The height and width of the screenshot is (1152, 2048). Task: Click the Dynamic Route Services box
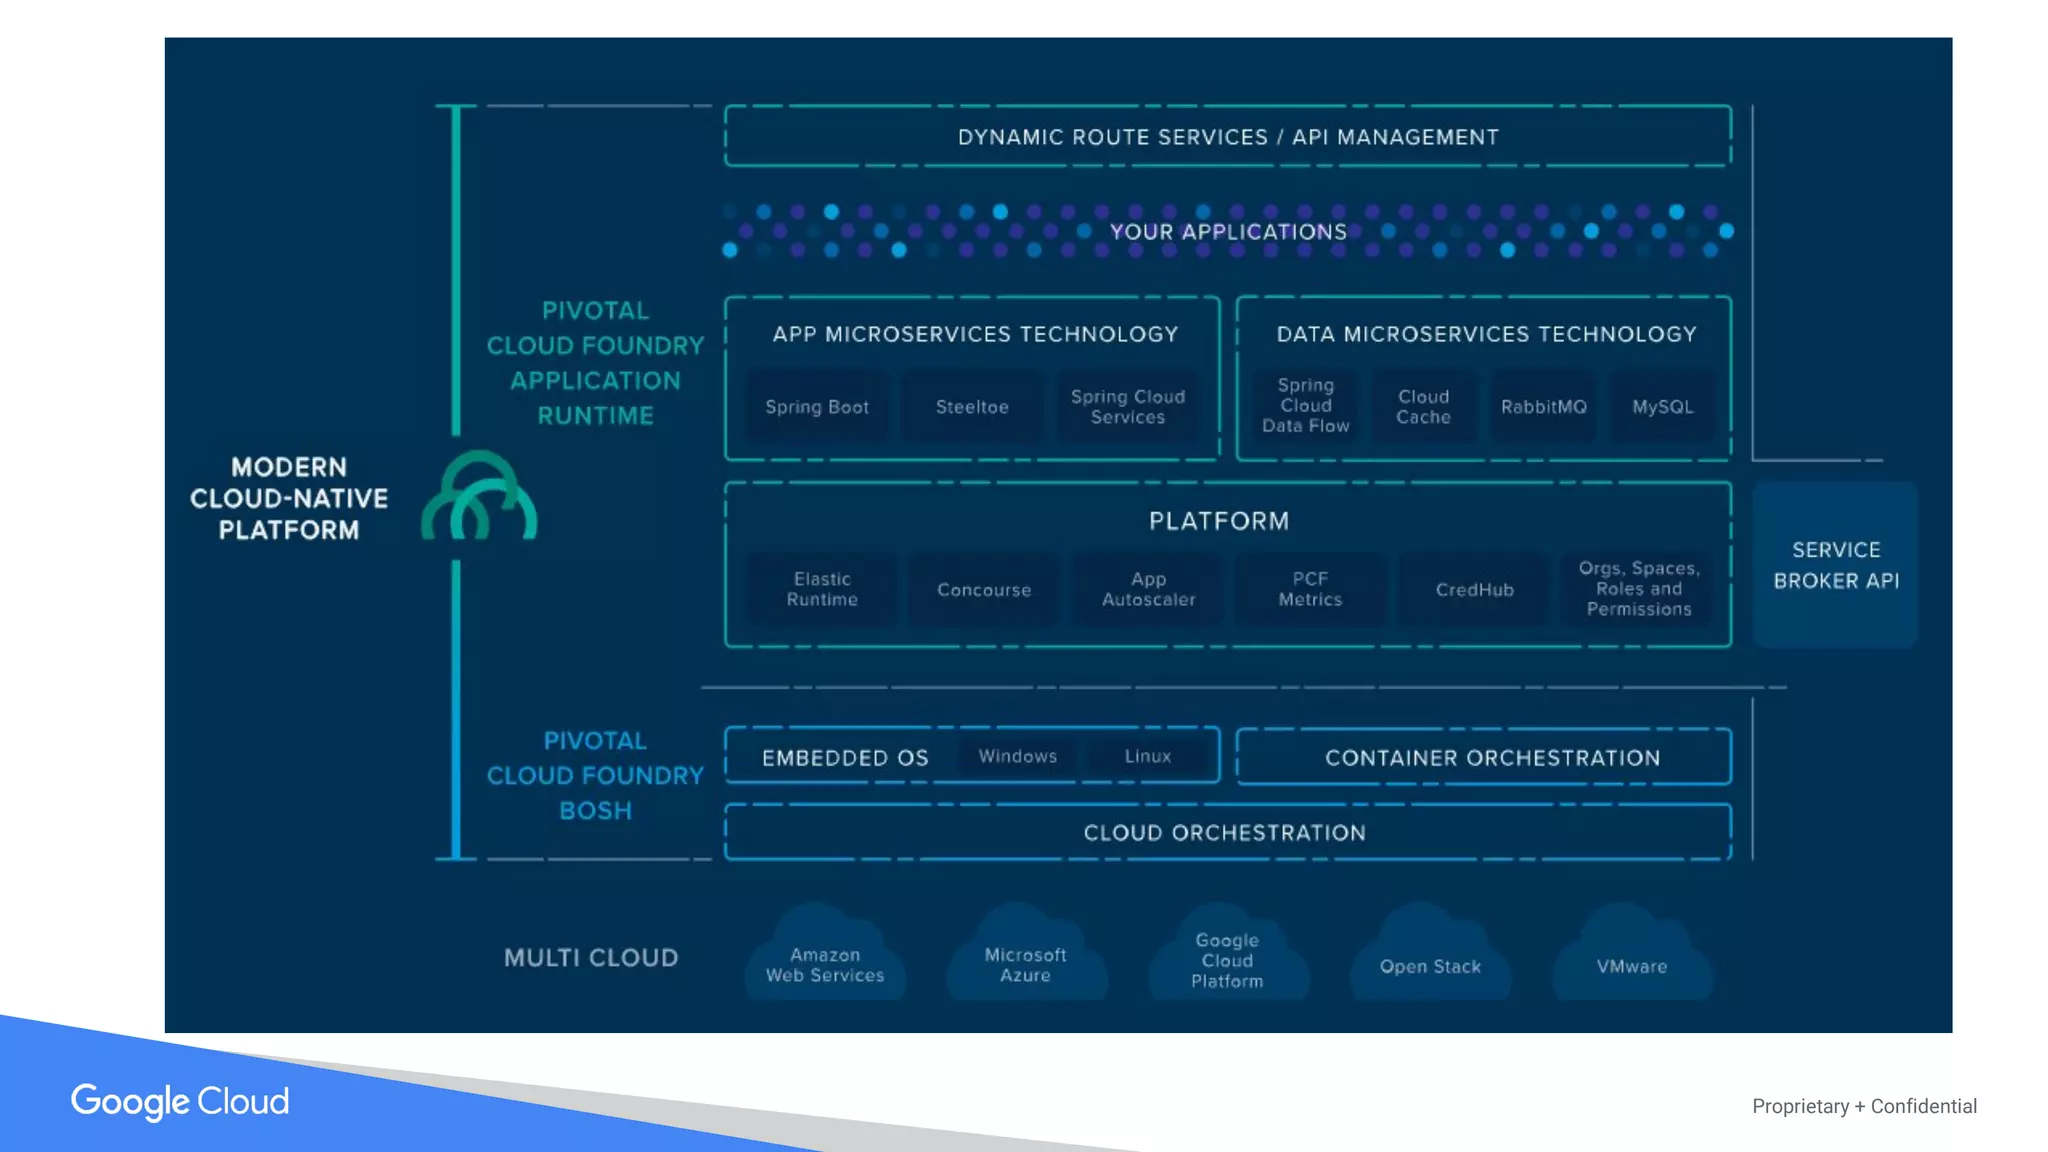pos(1228,137)
